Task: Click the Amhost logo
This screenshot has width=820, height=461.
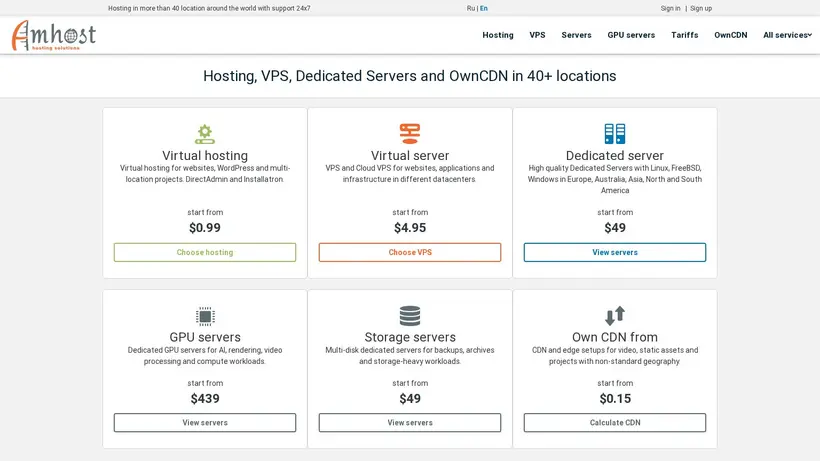Action: 54,36
